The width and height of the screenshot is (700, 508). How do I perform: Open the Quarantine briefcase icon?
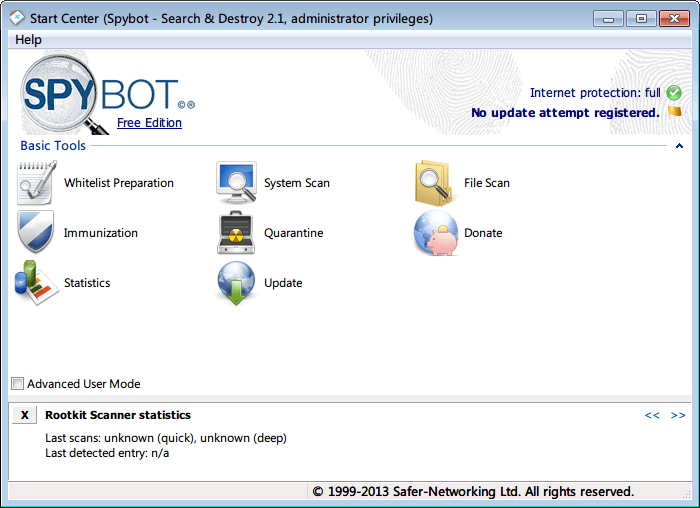pos(236,233)
